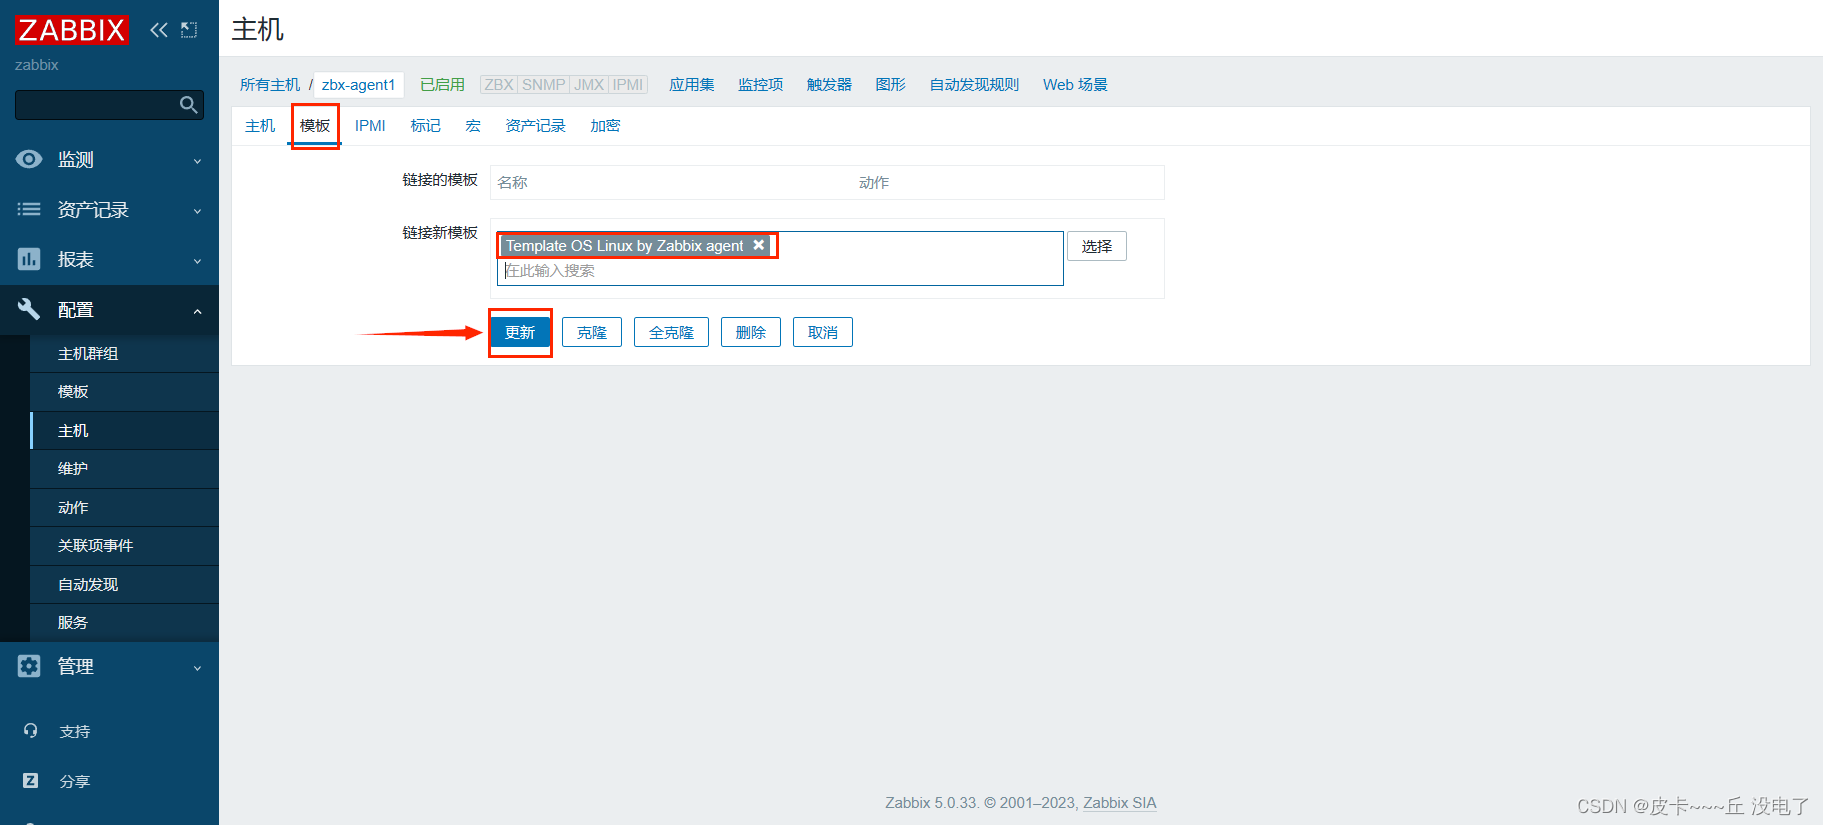The height and width of the screenshot is (825, 1823).
Task: Click the IPMI availability indicator
Action: 628,84
